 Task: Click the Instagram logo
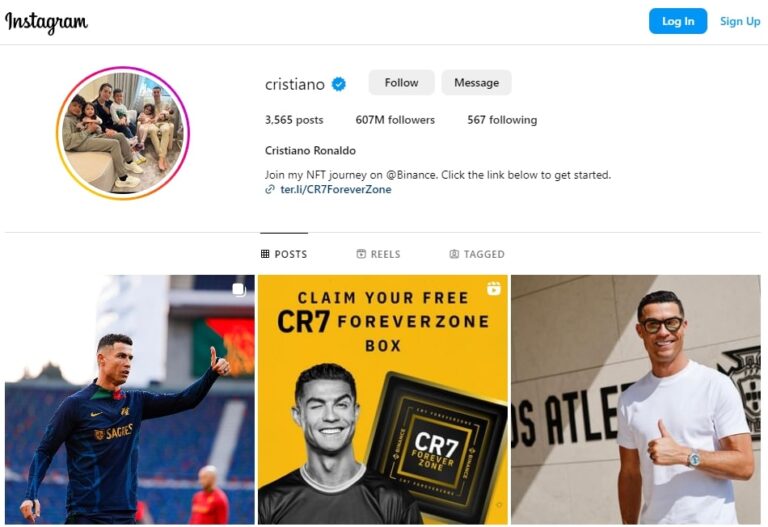click(x=47, y=22)
